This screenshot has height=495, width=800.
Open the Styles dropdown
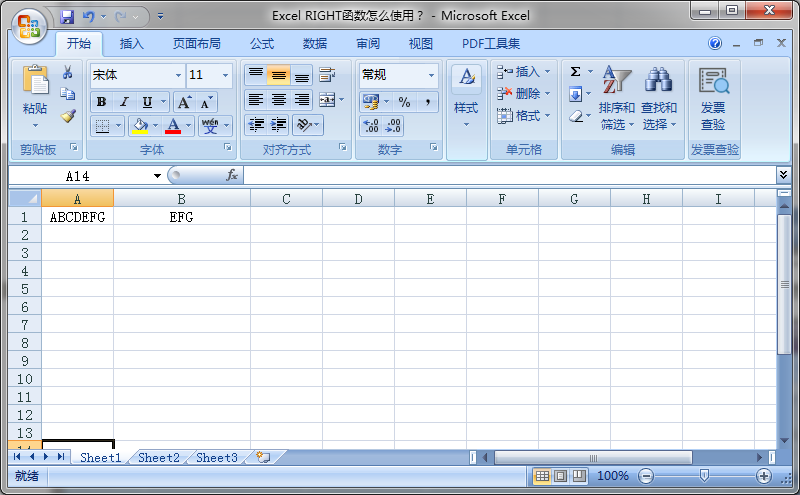click(x=466, y=97)
